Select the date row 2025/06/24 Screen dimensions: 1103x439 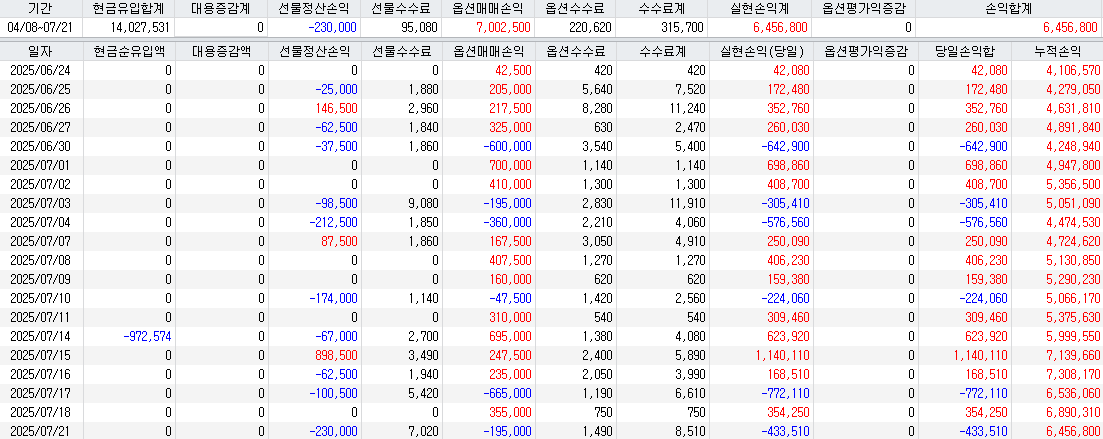[x=41, y=70]
